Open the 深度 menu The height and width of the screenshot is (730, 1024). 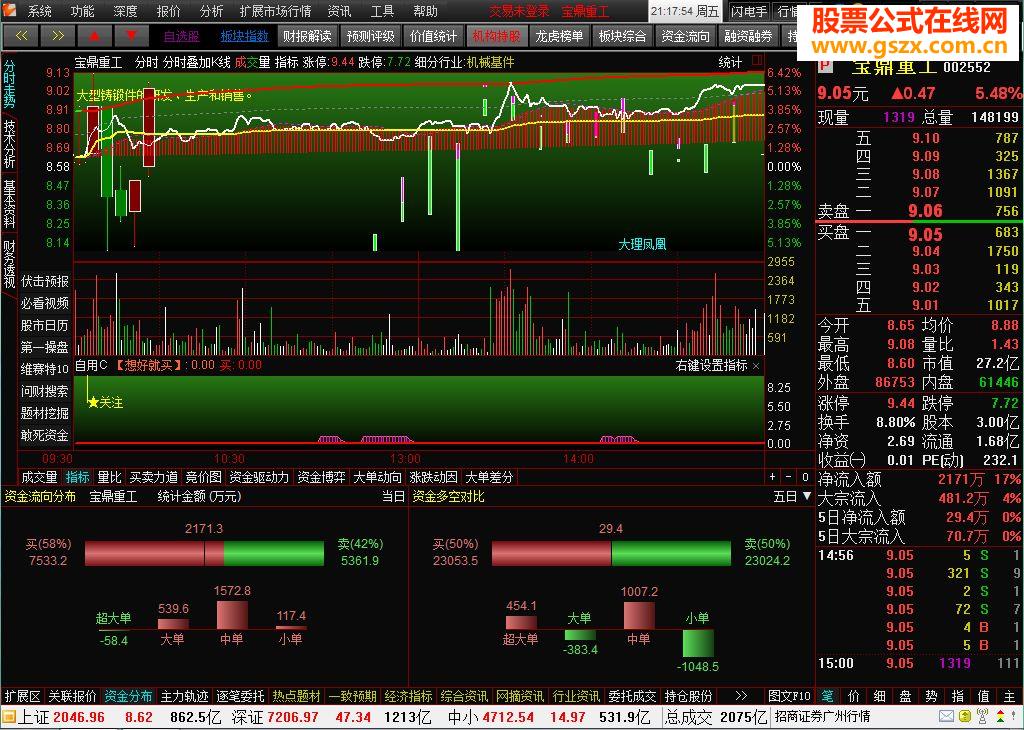click(125, 11)
